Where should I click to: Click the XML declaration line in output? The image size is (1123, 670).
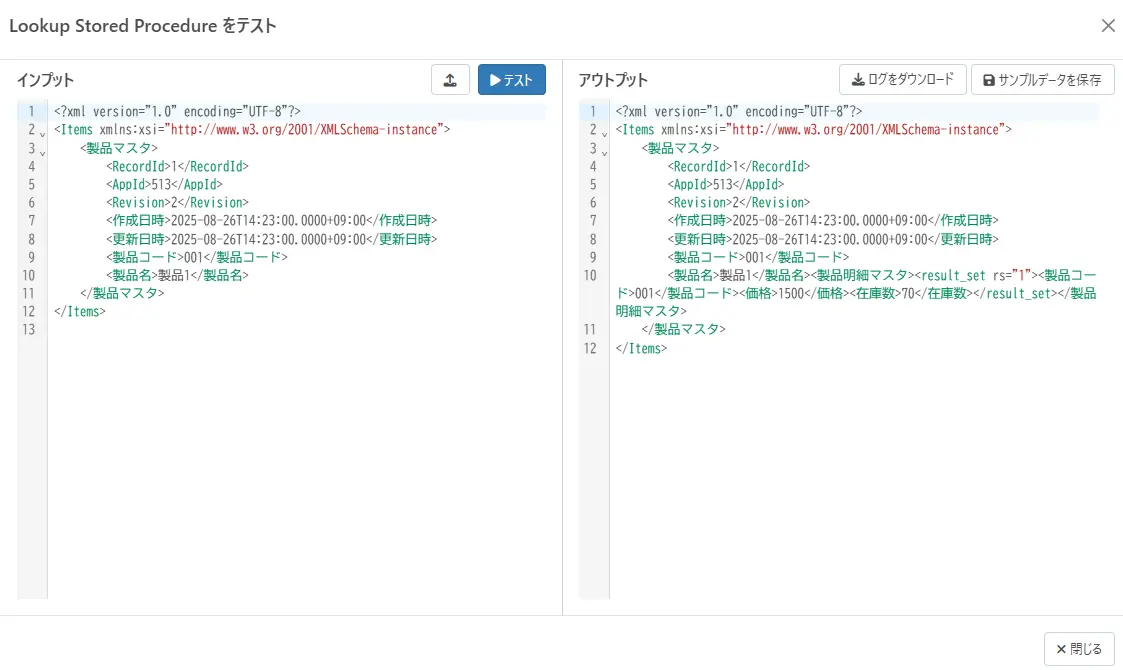pos(738,112)
